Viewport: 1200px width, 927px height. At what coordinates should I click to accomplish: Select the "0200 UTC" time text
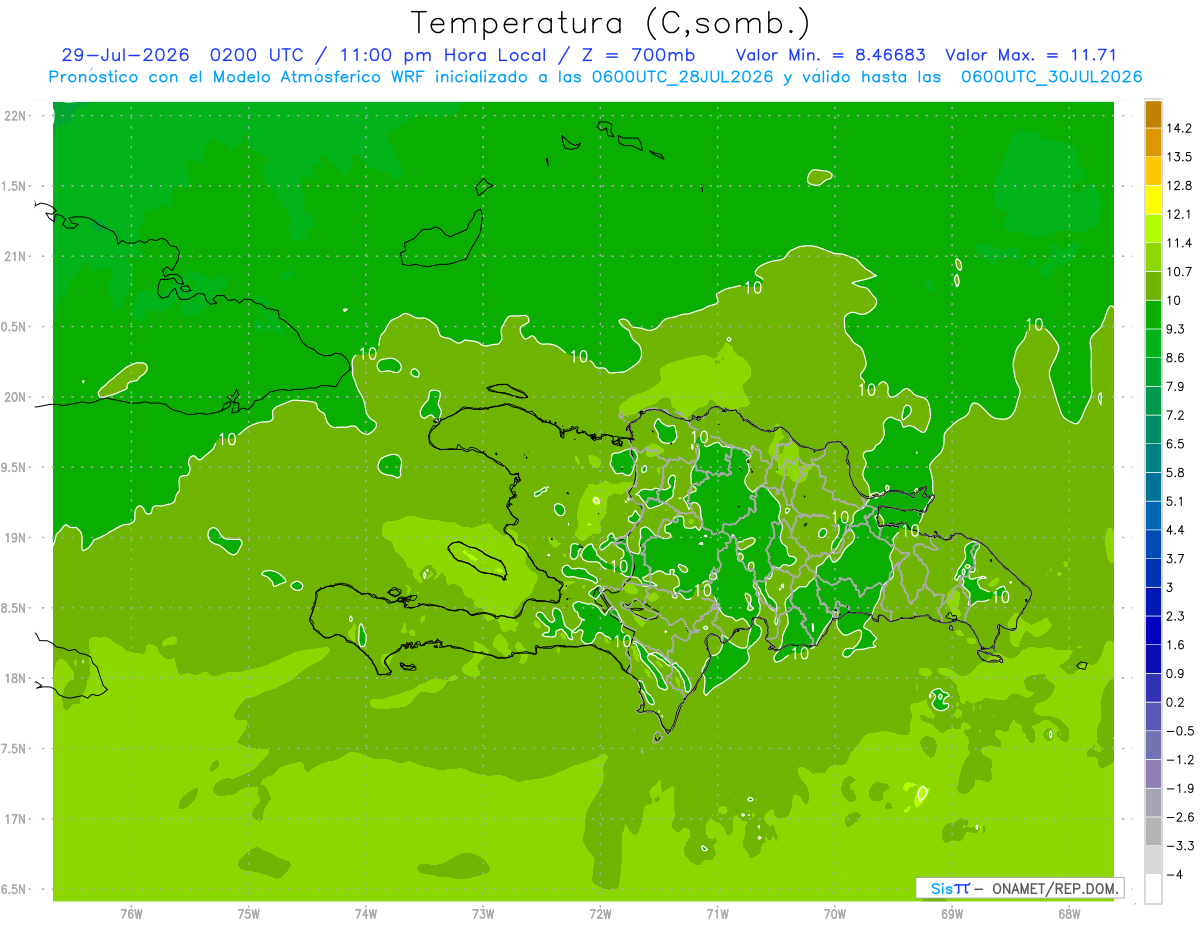[260, 55]
